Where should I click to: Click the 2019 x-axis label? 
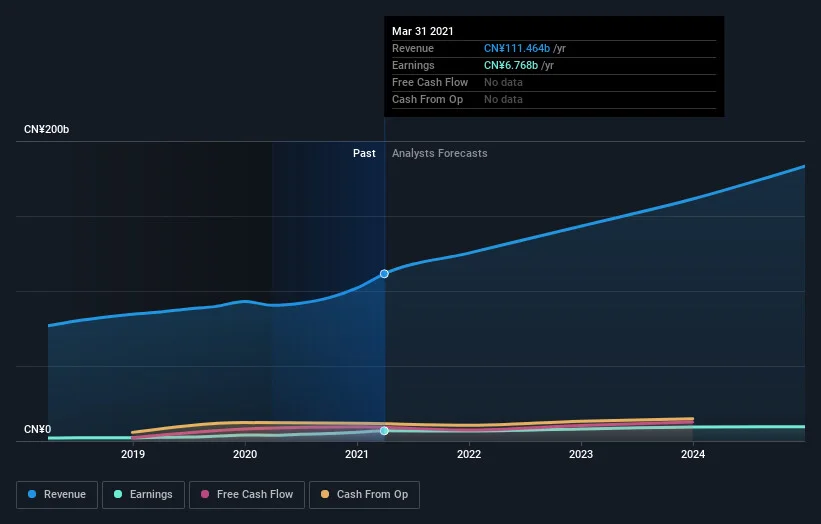click(133, 454)
